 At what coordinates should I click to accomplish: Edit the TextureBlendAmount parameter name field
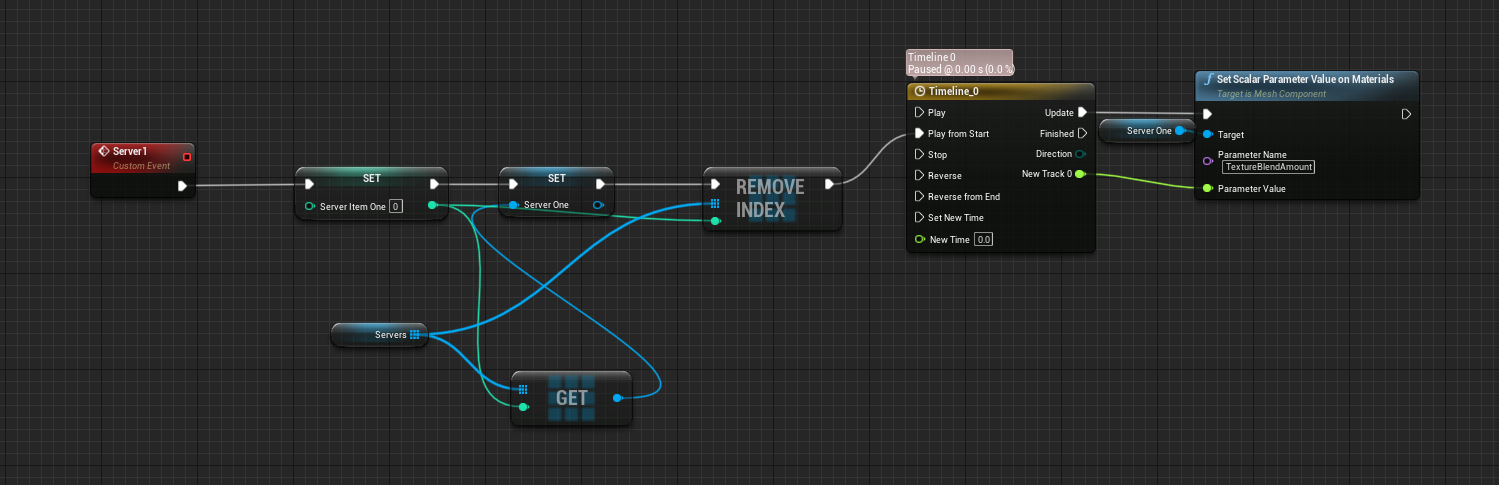pyautogui.click(x=1268, y=167)
